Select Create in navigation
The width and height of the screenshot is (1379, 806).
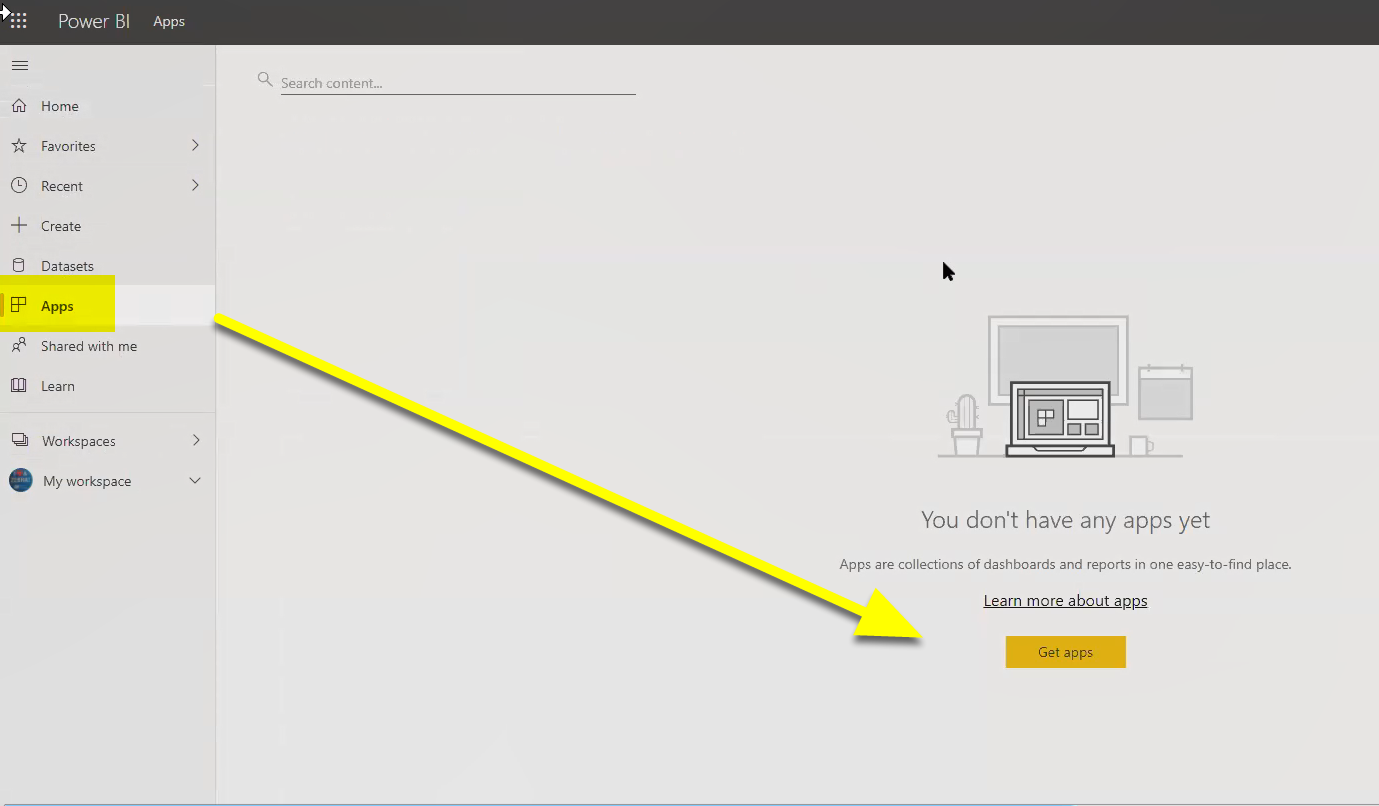(61, 226)
